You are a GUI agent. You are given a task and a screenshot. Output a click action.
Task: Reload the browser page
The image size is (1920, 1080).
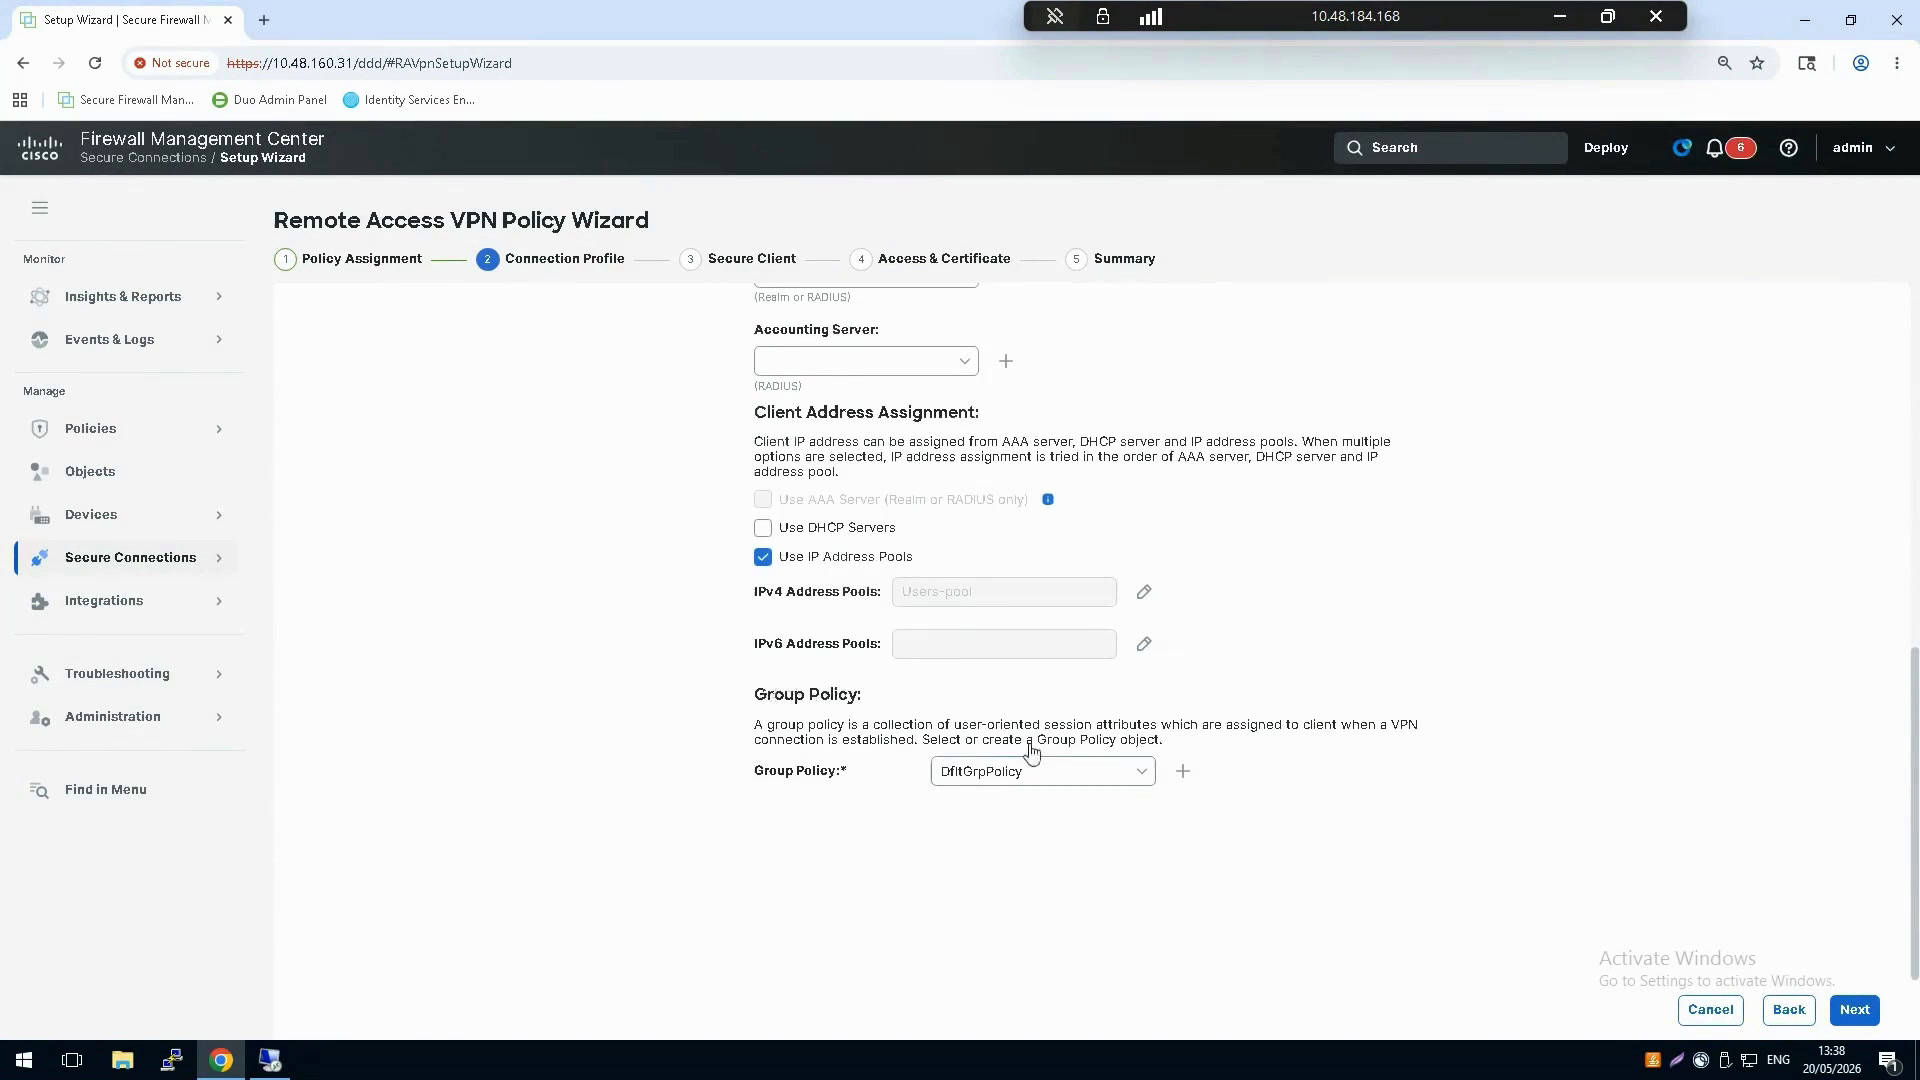[x=95, y=63]
